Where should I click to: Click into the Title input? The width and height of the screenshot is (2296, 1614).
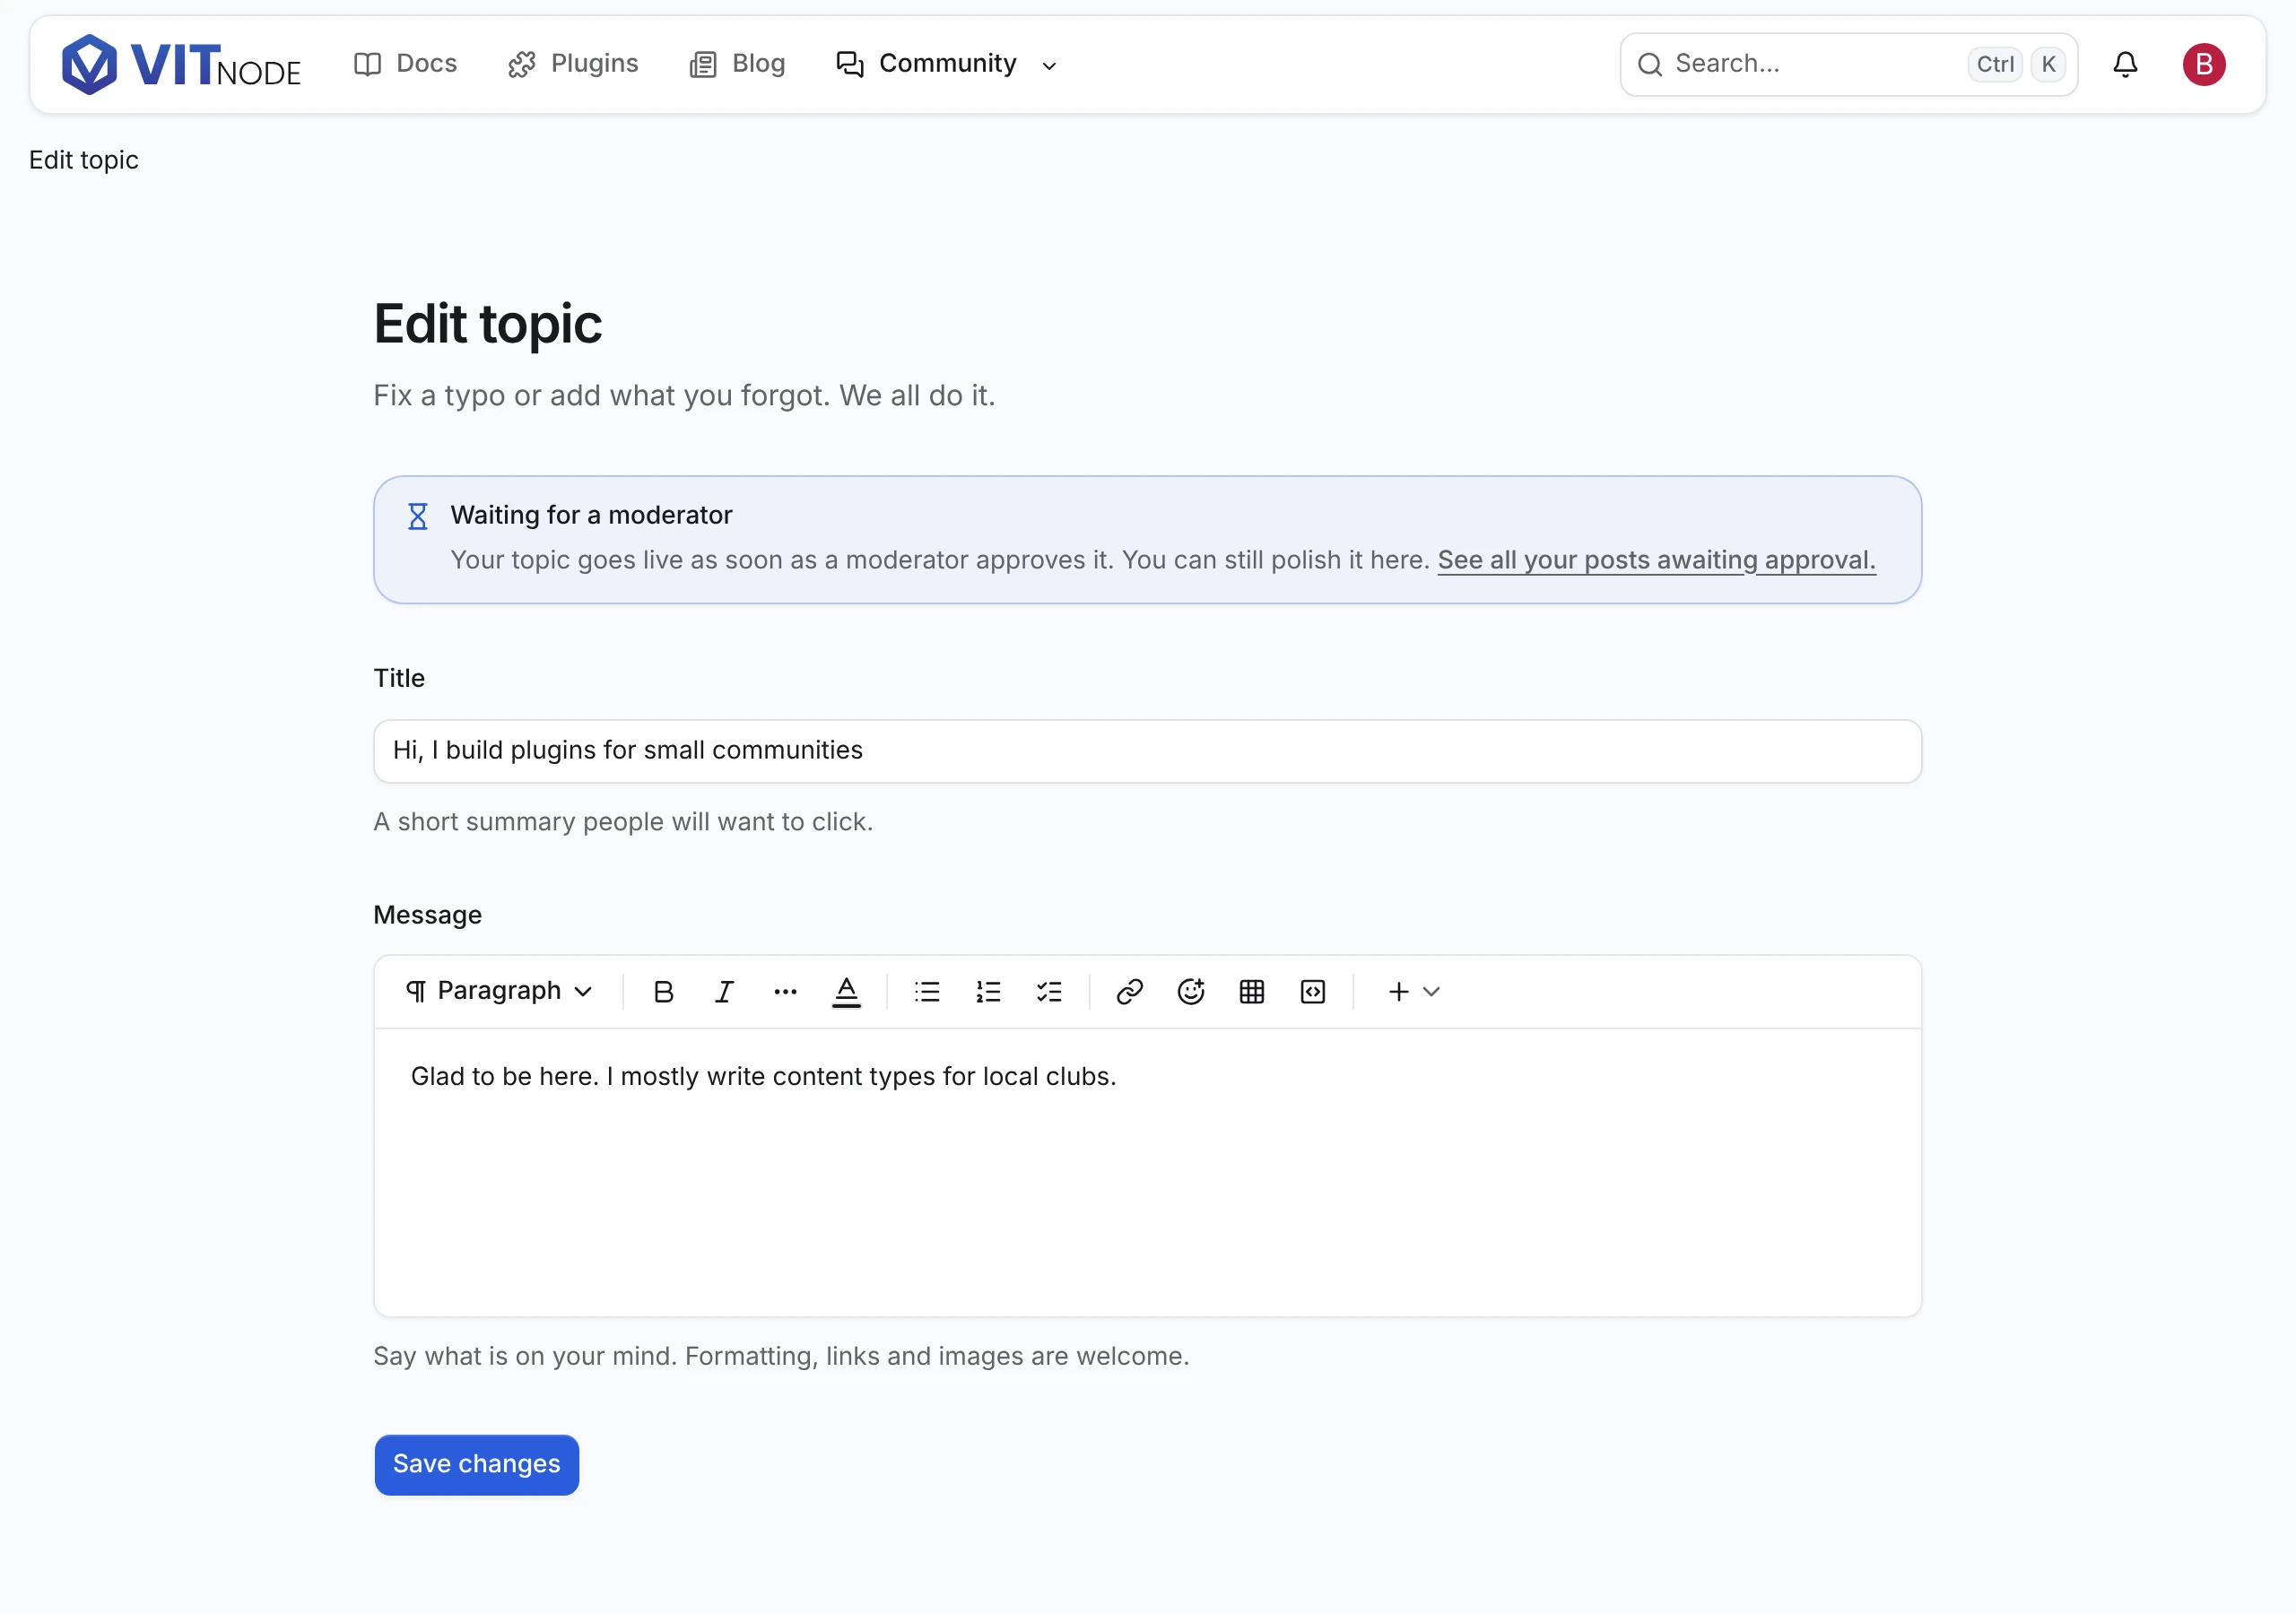1147,751
